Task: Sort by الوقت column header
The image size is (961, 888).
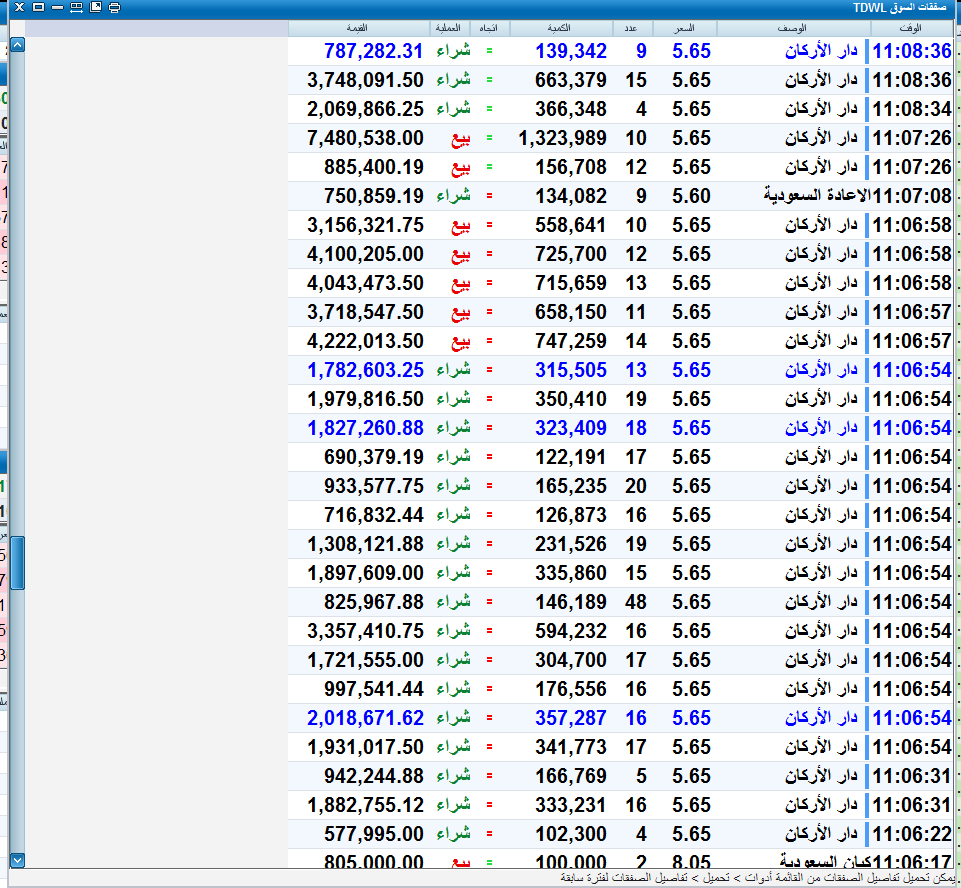Action: point(911,28)
